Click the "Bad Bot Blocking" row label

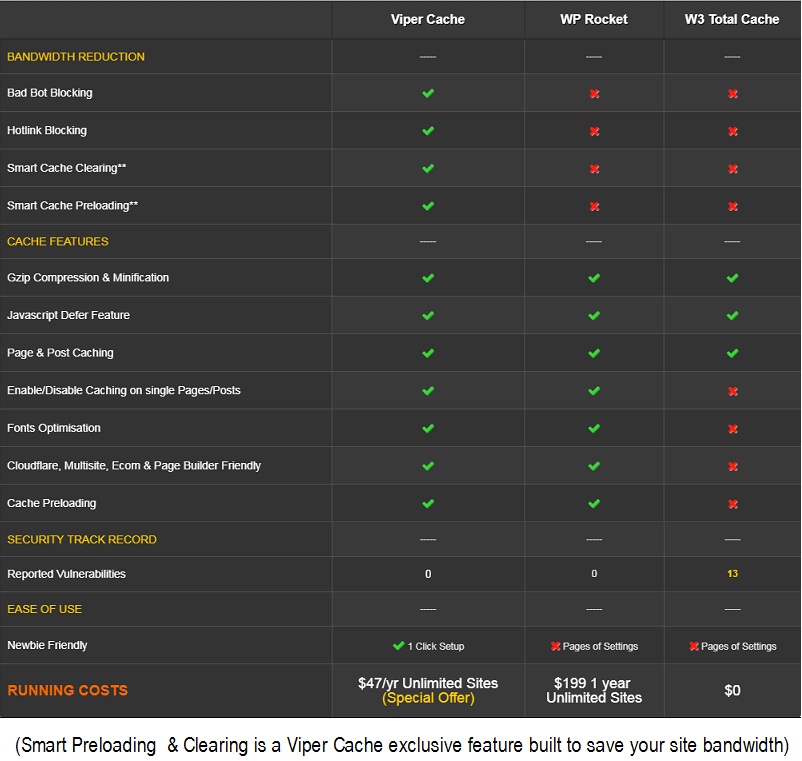(x=50, y=93)
